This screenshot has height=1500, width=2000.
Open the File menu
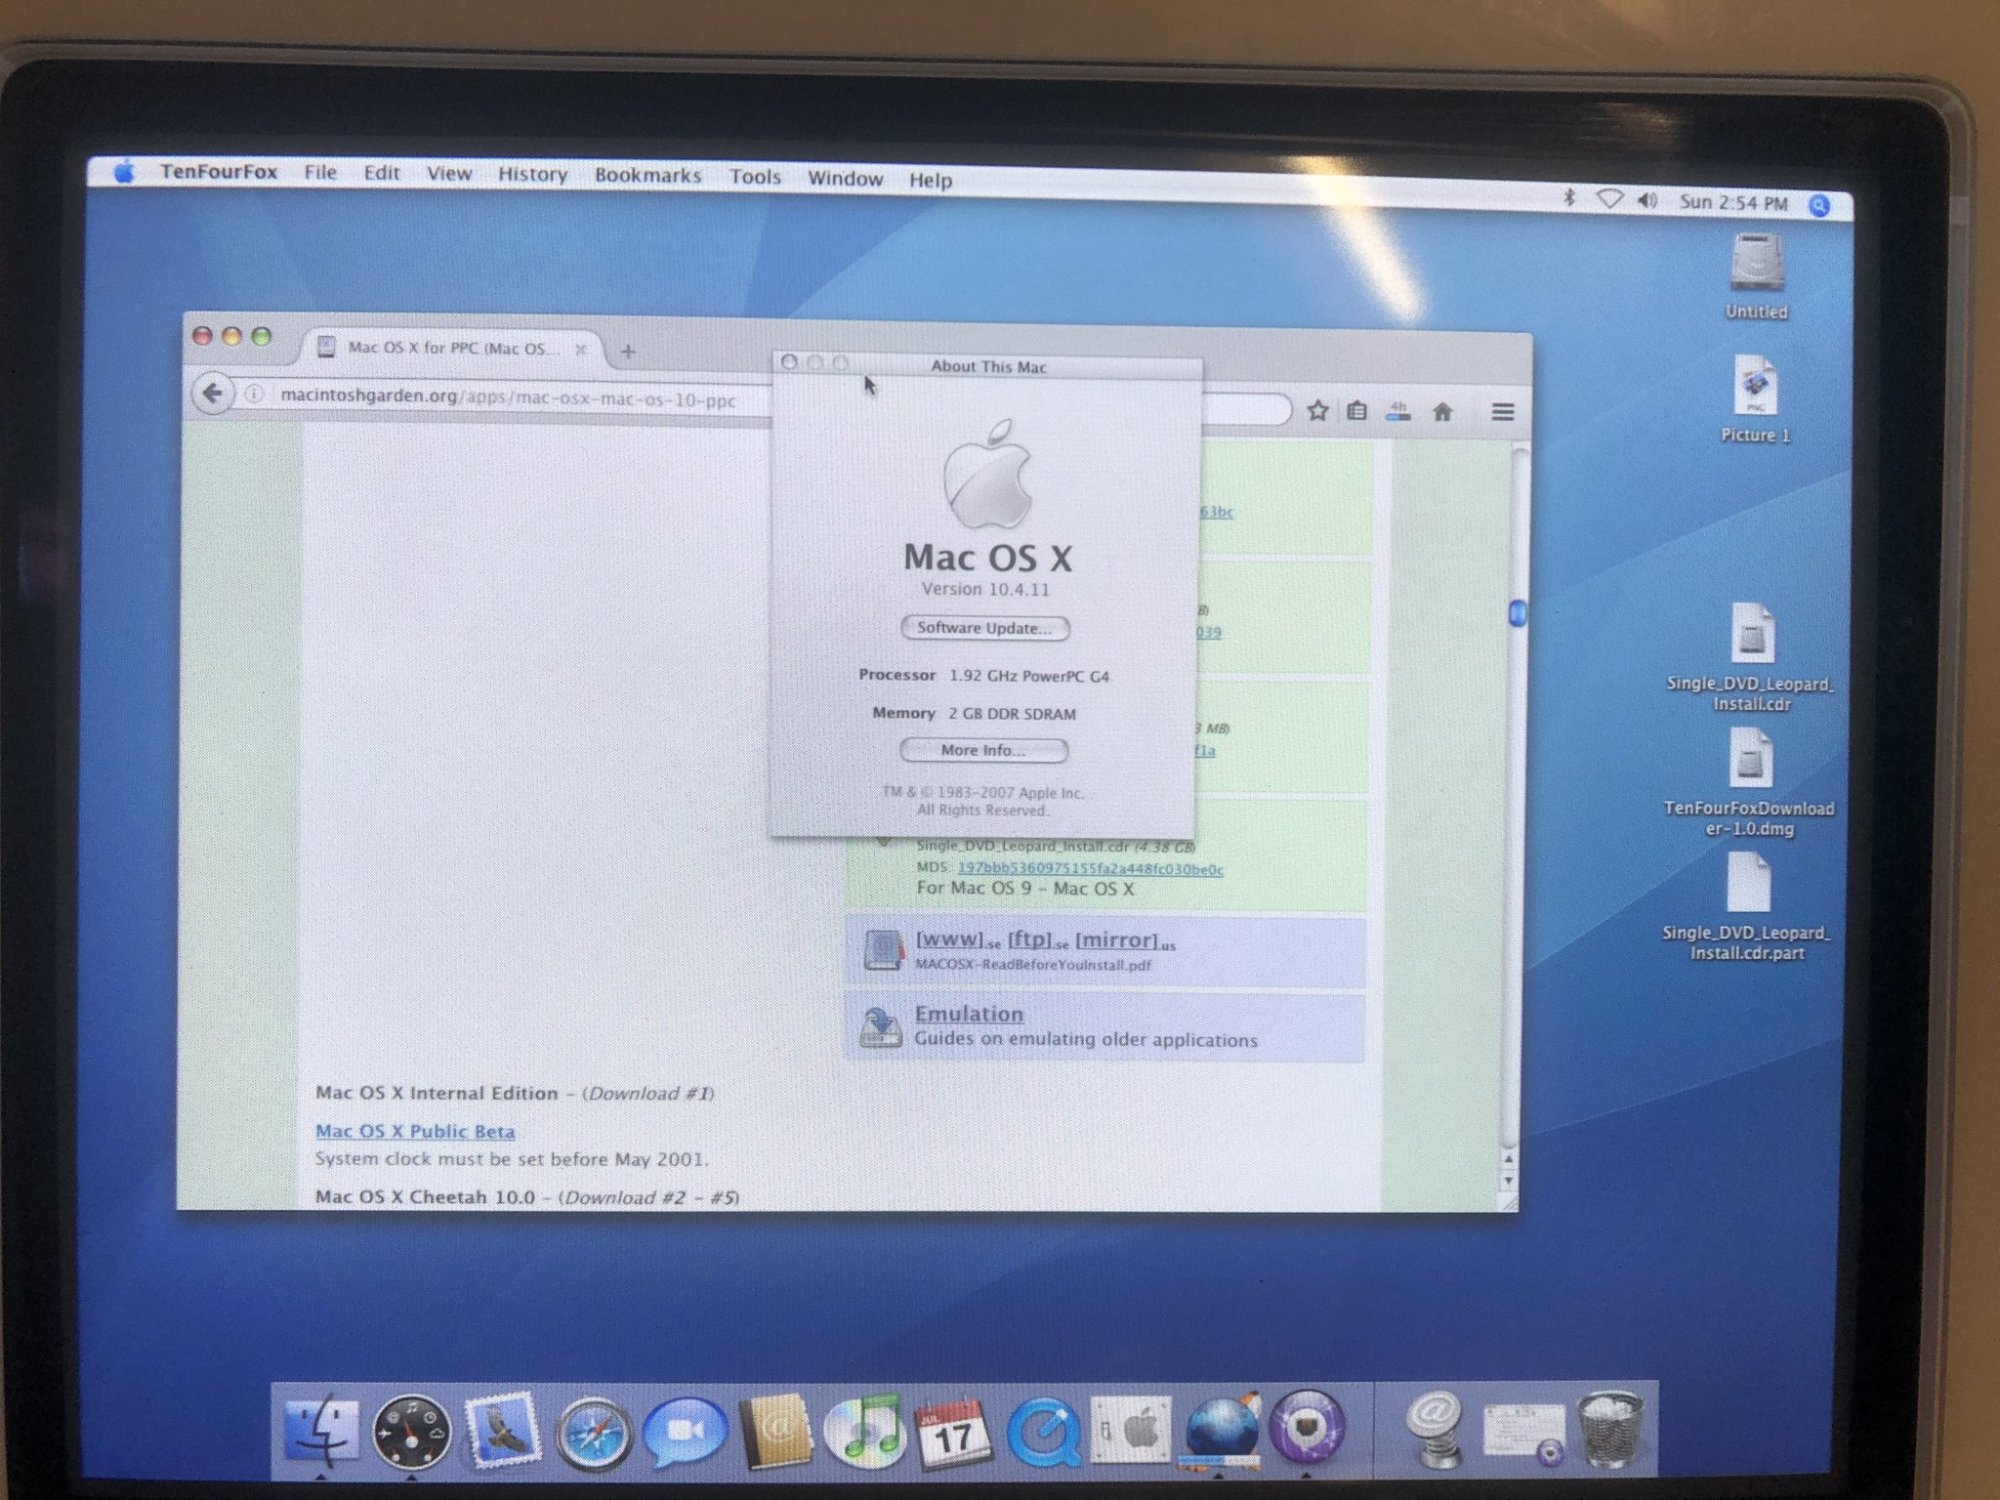point(320,172)
